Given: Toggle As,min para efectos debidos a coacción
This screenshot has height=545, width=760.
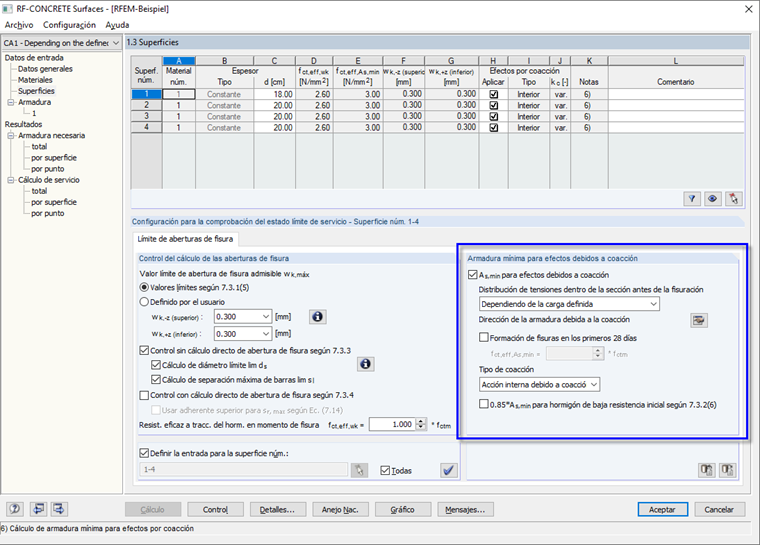Looking at the screenshot, I should pos(473,274).
